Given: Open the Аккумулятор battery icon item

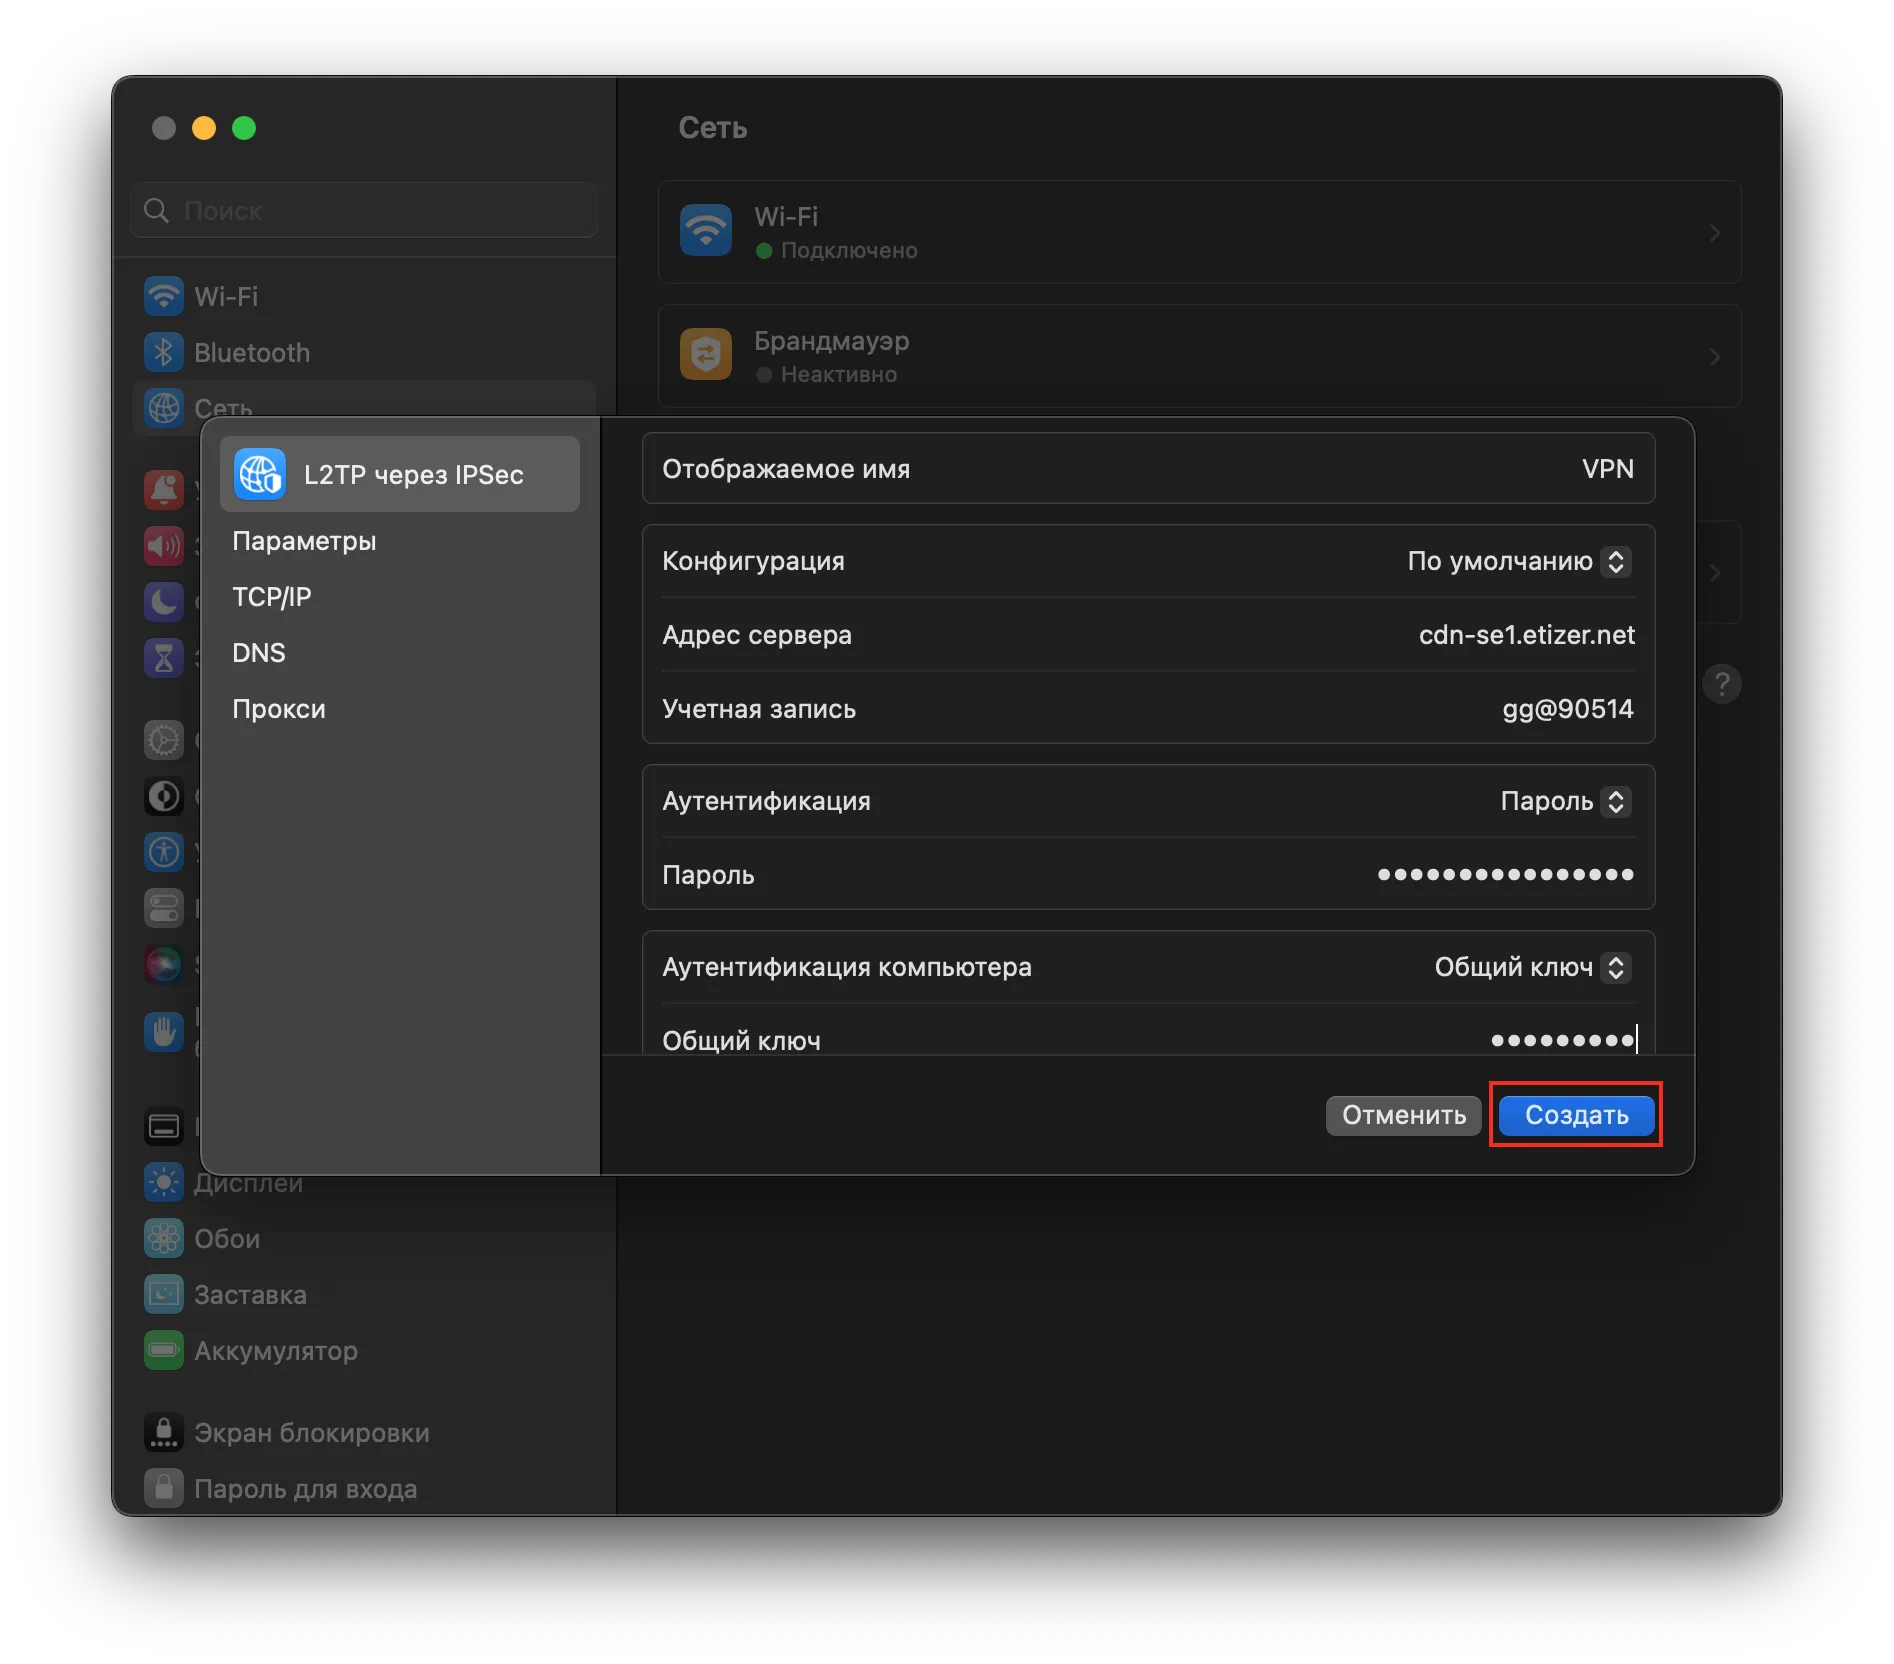Looking at the screenshot, I should click(x=164, y=1351).
